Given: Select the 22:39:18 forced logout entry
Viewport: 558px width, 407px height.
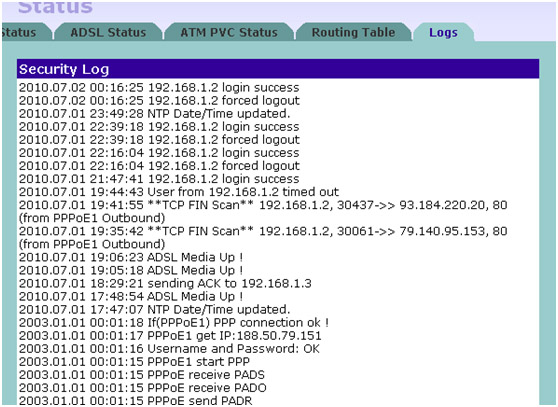Looking at the screenshot, I should 159,140.
